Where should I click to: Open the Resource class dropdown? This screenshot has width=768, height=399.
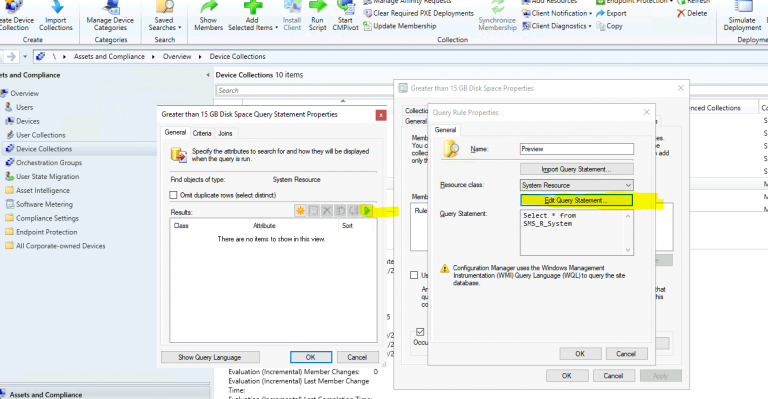pyautogui.click(x=576, y=185)
